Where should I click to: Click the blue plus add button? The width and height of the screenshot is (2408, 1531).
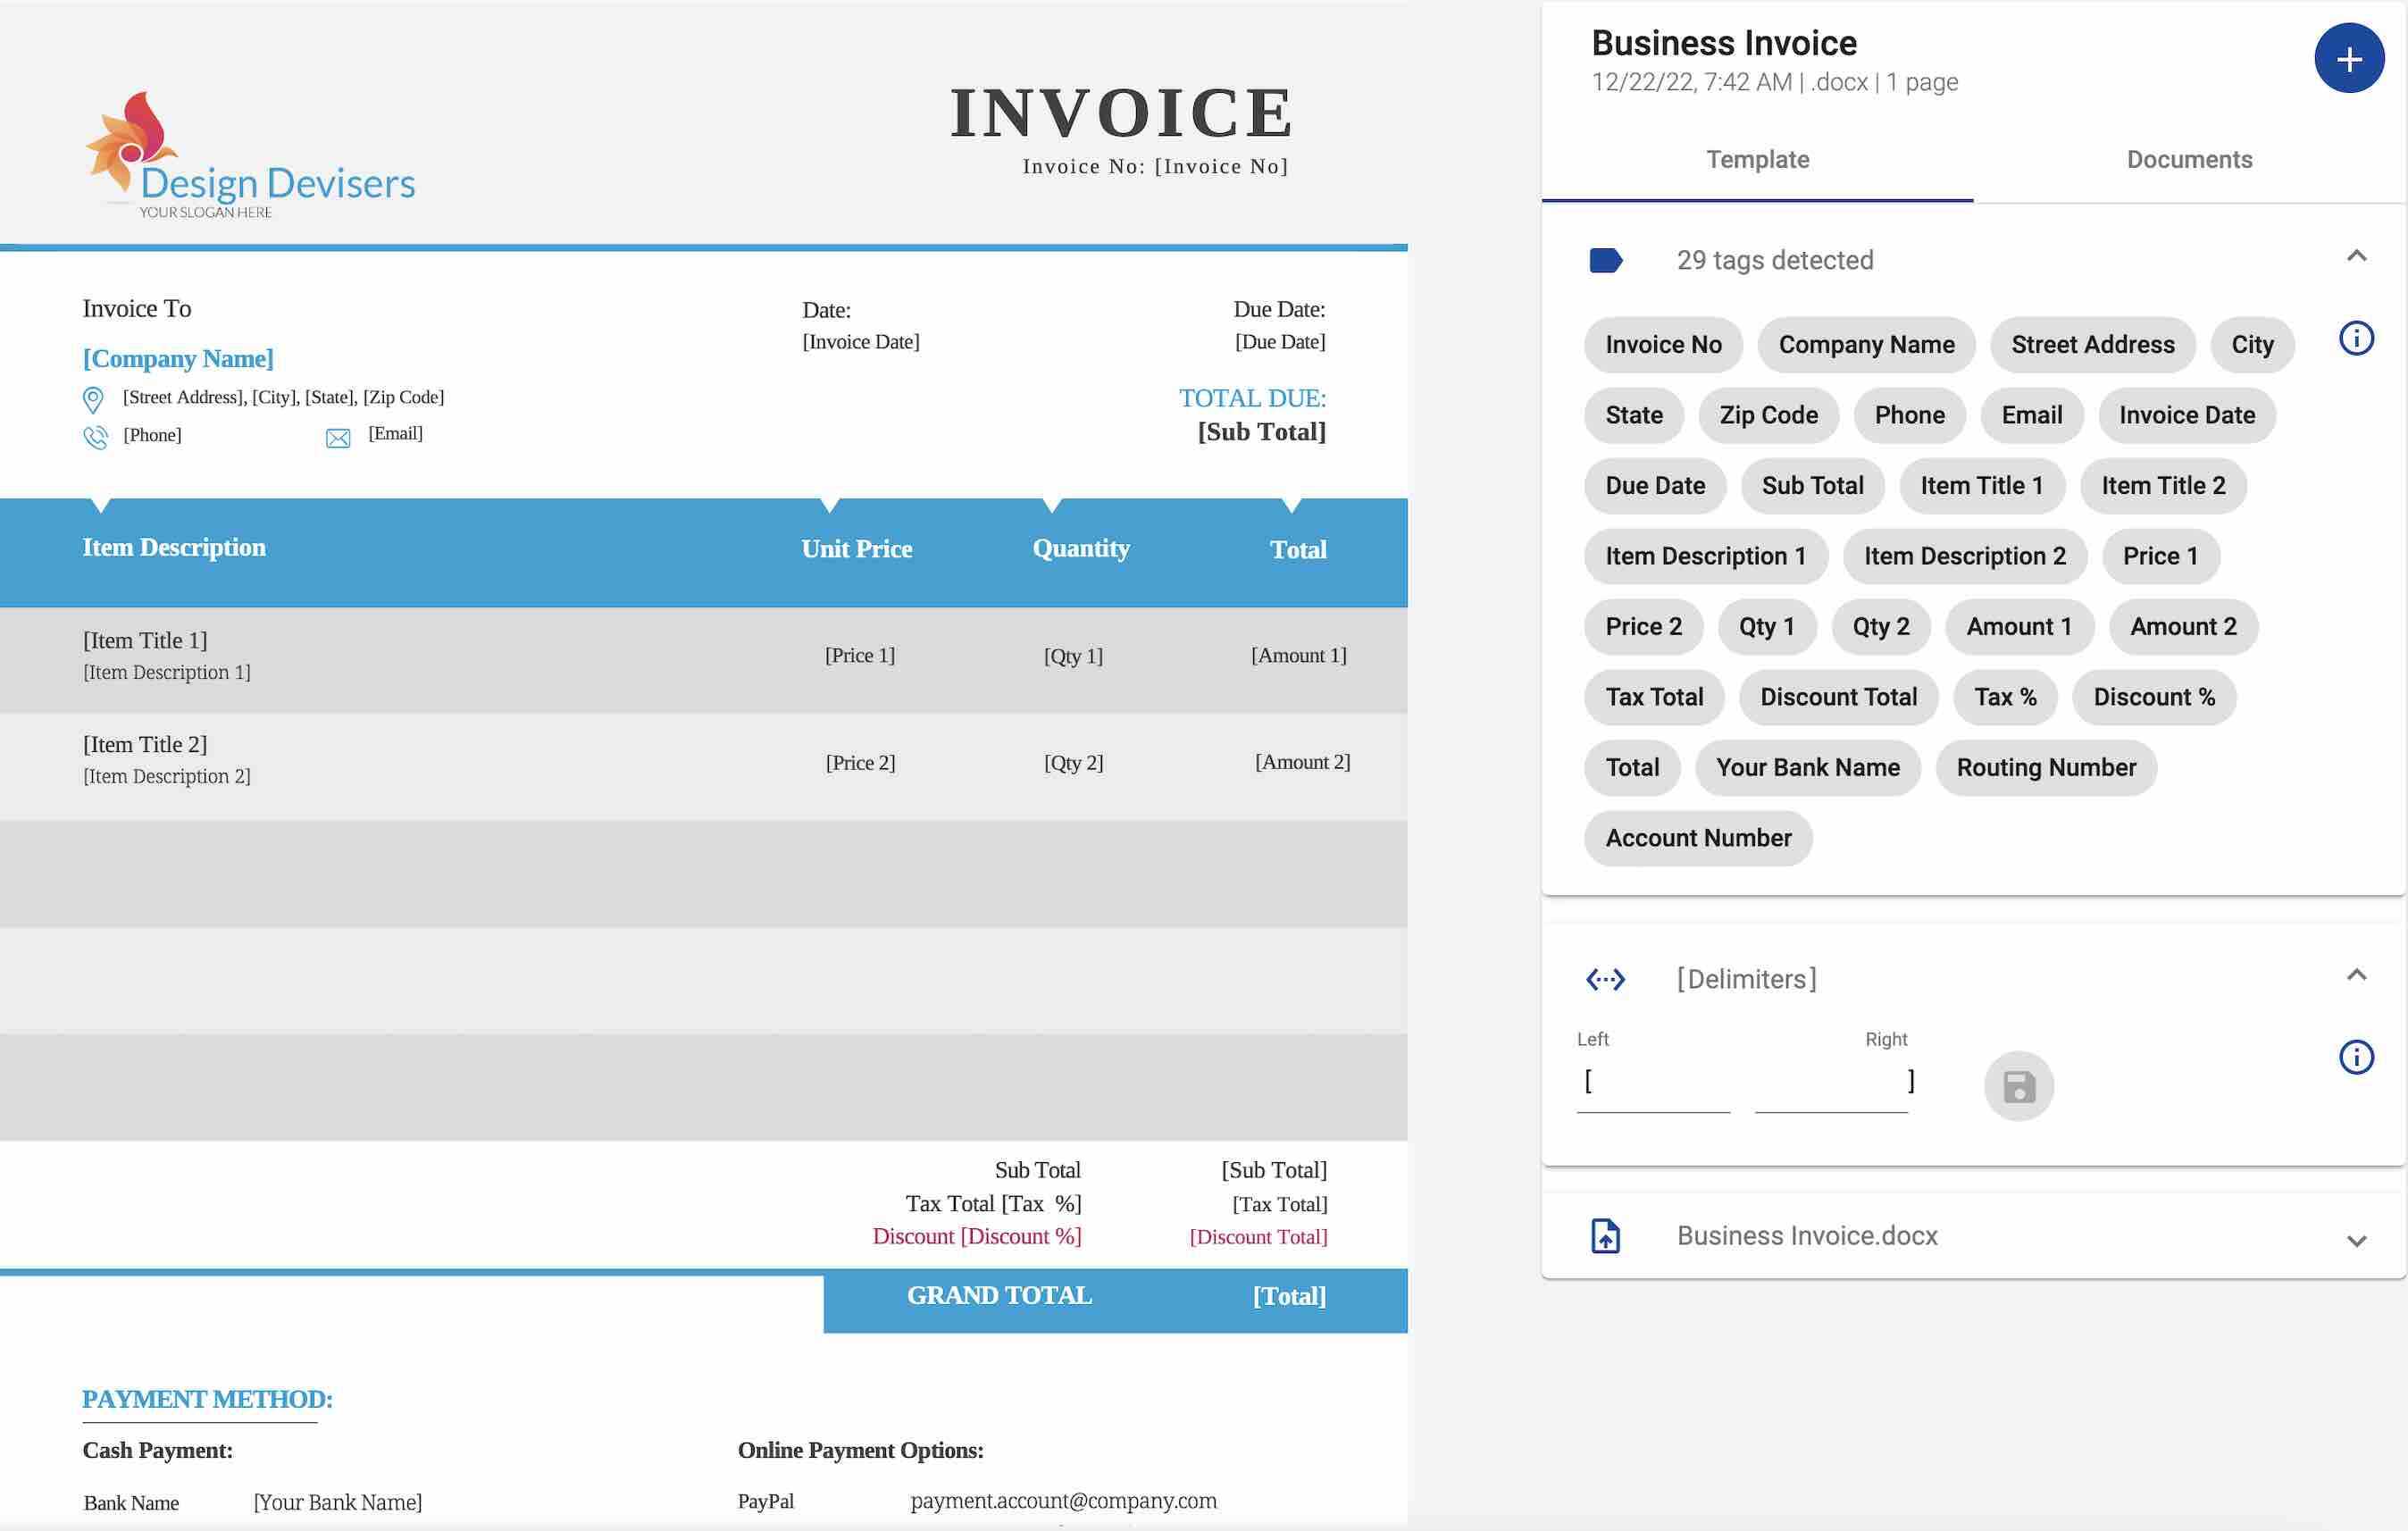click(2348, 59)
